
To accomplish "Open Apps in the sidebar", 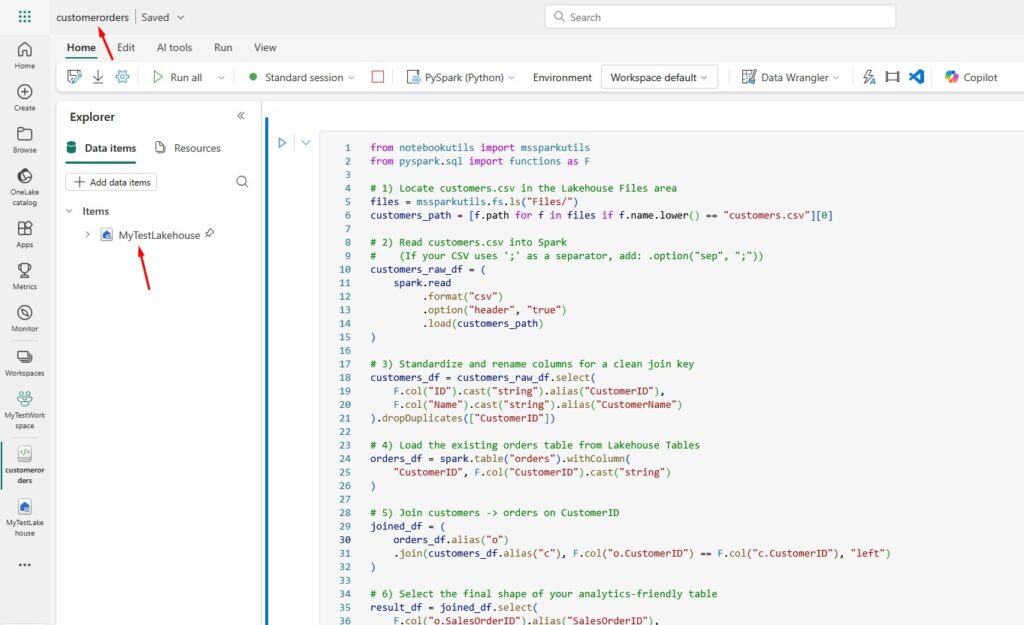I will point(24,234).
